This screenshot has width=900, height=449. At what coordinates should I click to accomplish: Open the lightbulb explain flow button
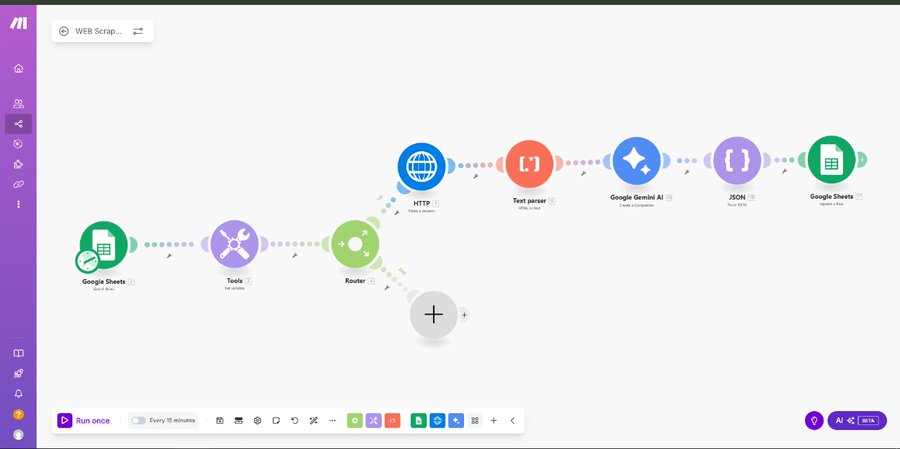tap(814, 420)
